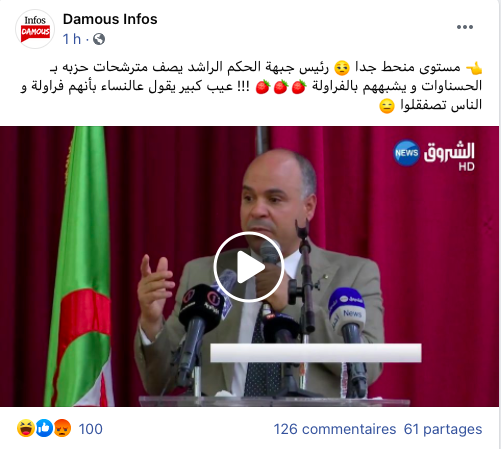Click the Damous Infos profile picture
The height and width of the screenshot is (449, 501).
[35, 29]
